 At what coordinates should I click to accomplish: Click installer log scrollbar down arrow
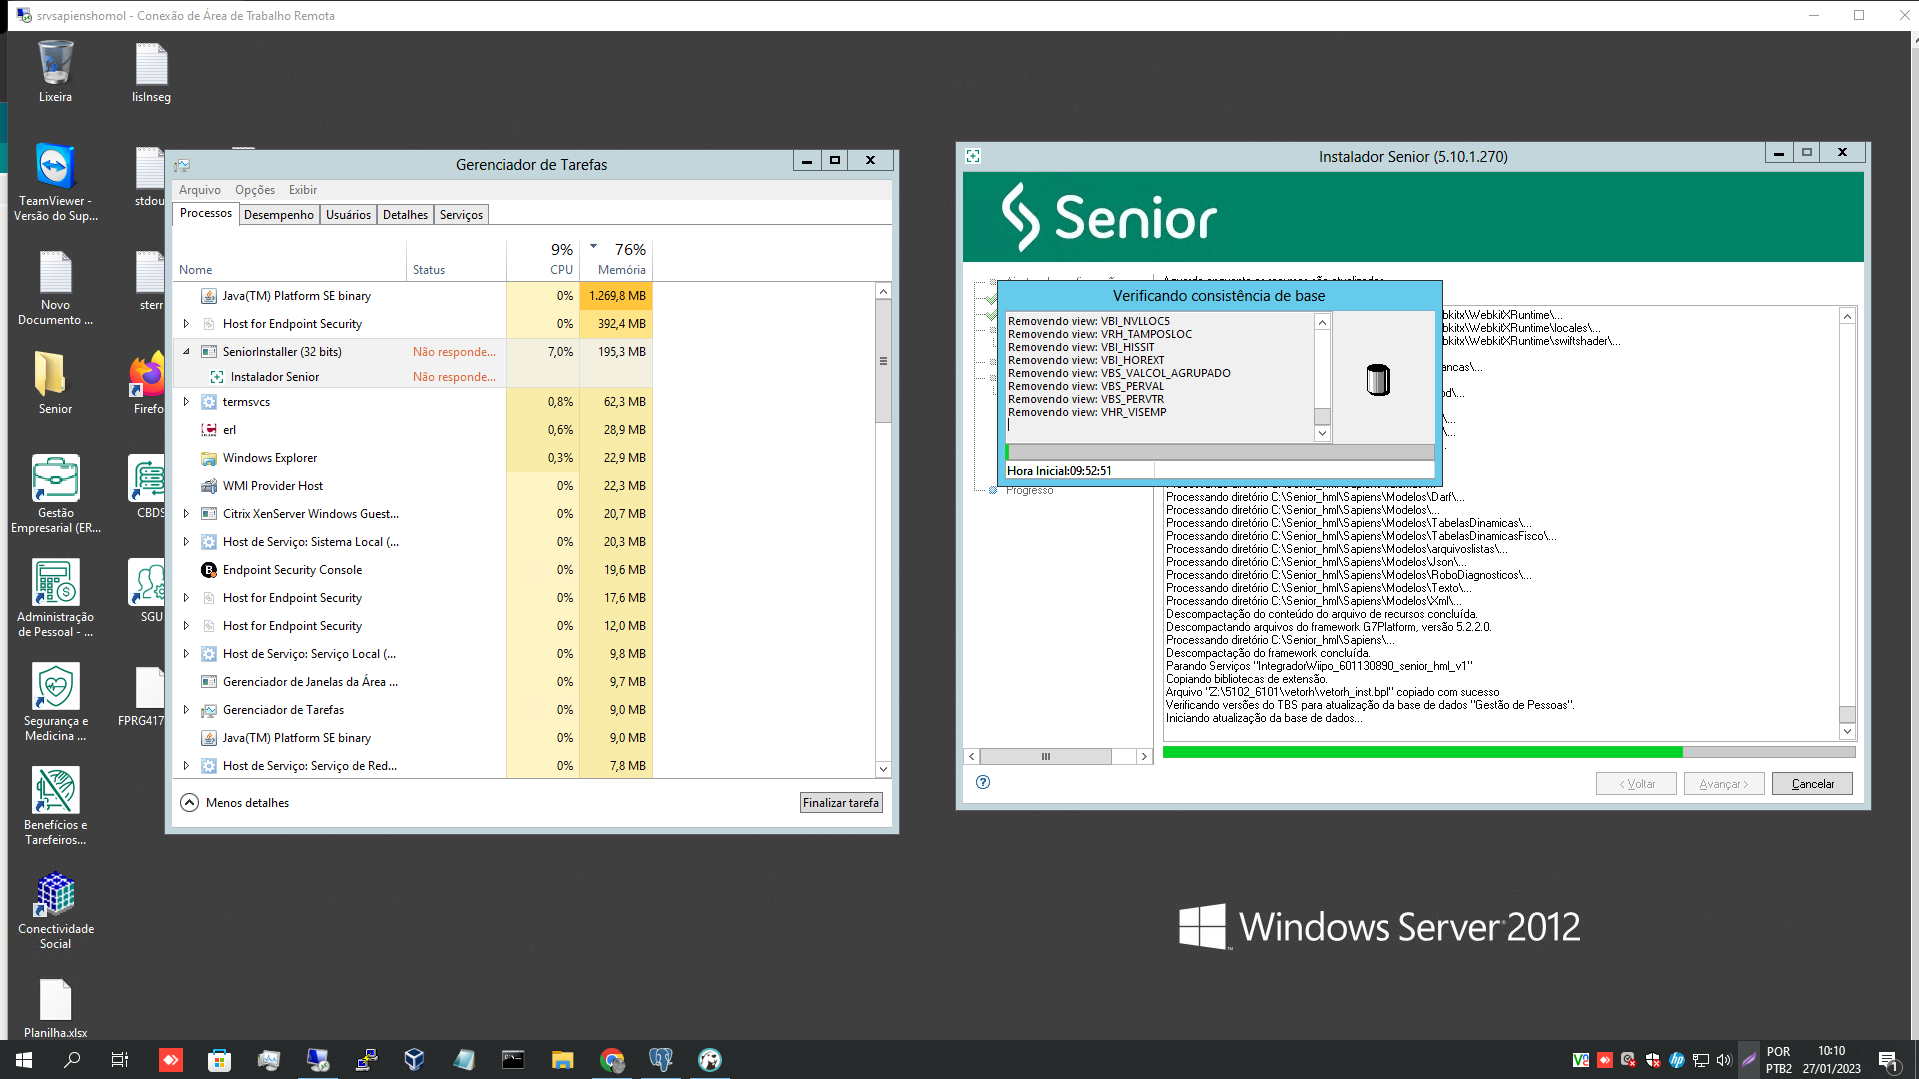(x=1847, y=732)
